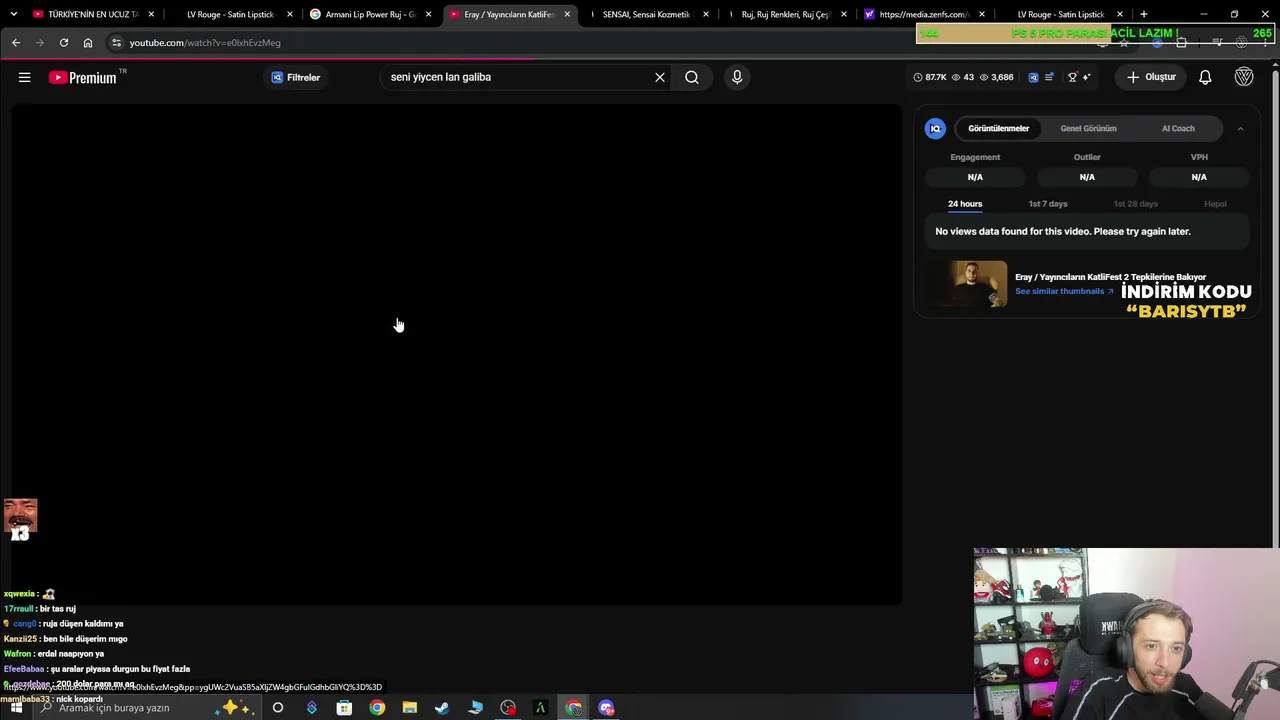Screen dimensions: 1280x720
Task: Select the 1st 7 days time range
Action: pos(1048,204)
